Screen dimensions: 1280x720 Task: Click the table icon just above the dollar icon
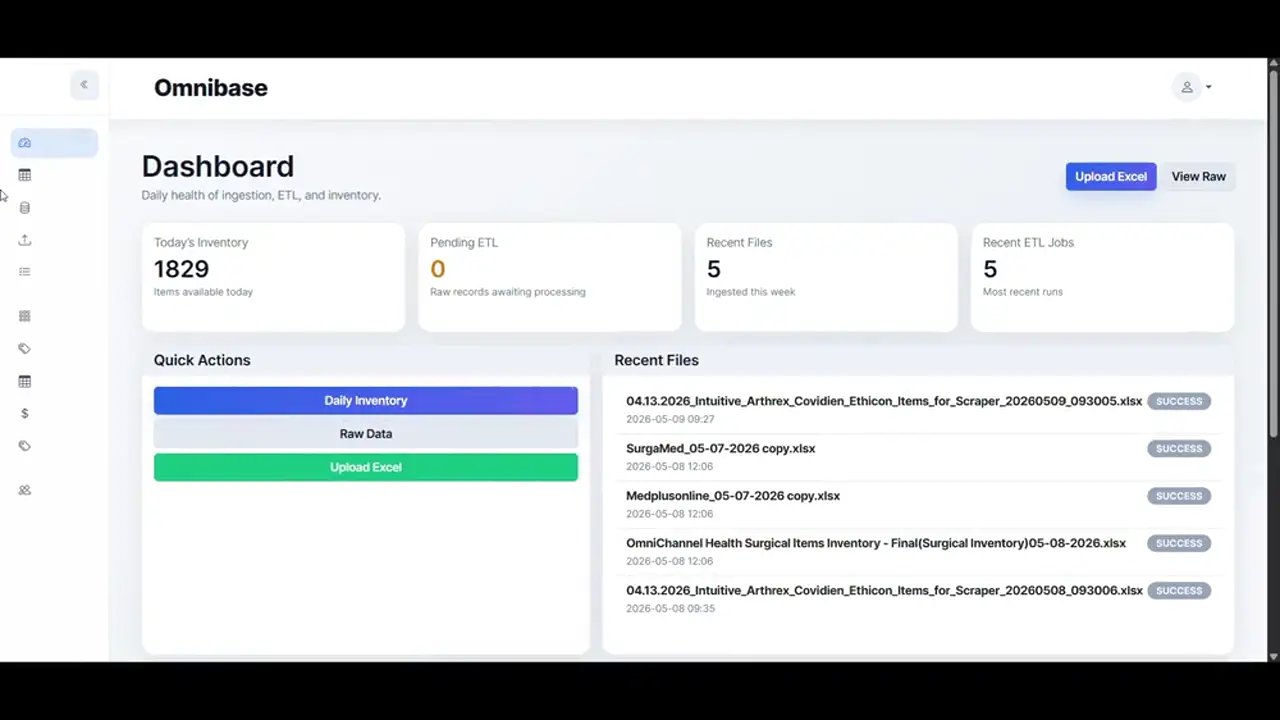point(25,381)
